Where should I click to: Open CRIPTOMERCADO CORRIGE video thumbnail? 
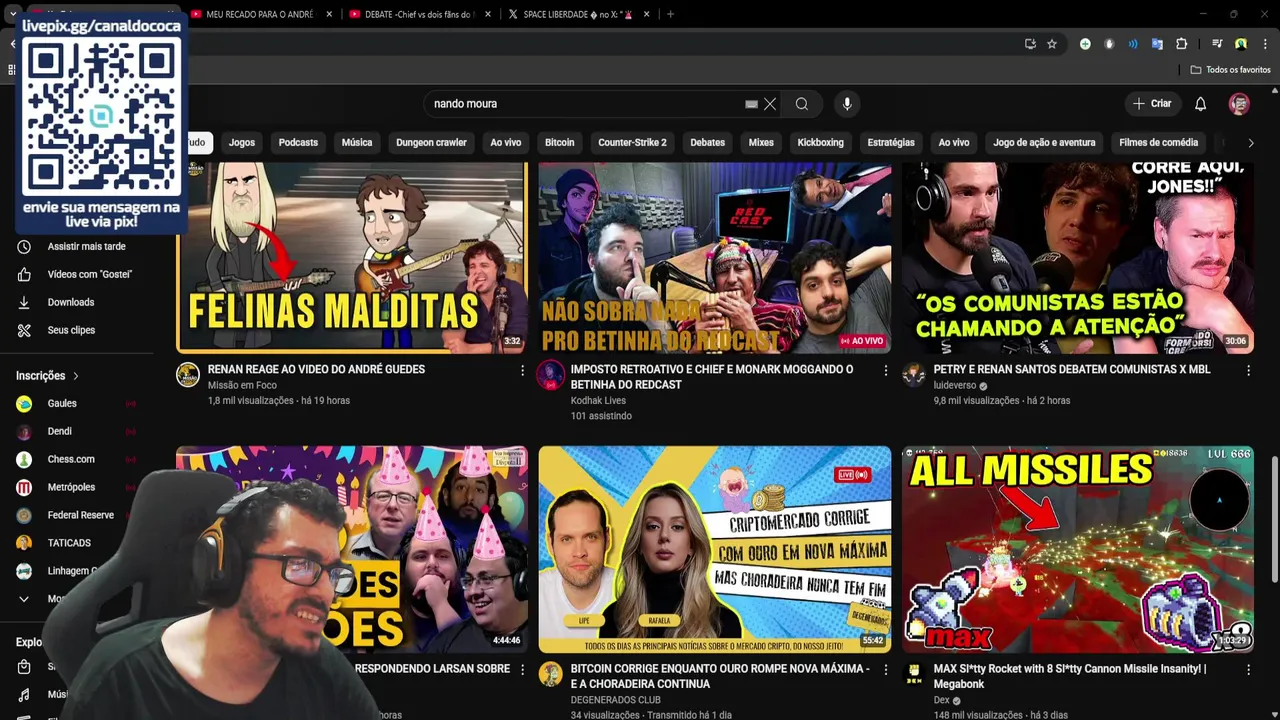[715, 549]
